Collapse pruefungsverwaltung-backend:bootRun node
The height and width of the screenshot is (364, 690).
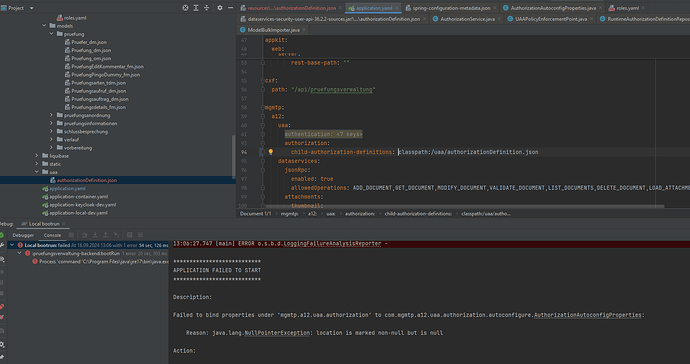pyautogui.click(x=19, y=254)
